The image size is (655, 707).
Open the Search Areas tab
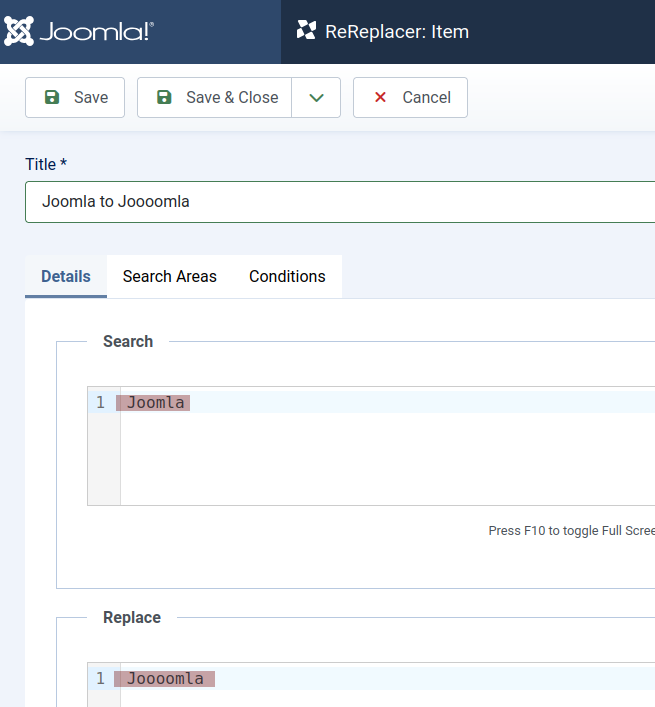pyautogui.click(x=169, y=276)
